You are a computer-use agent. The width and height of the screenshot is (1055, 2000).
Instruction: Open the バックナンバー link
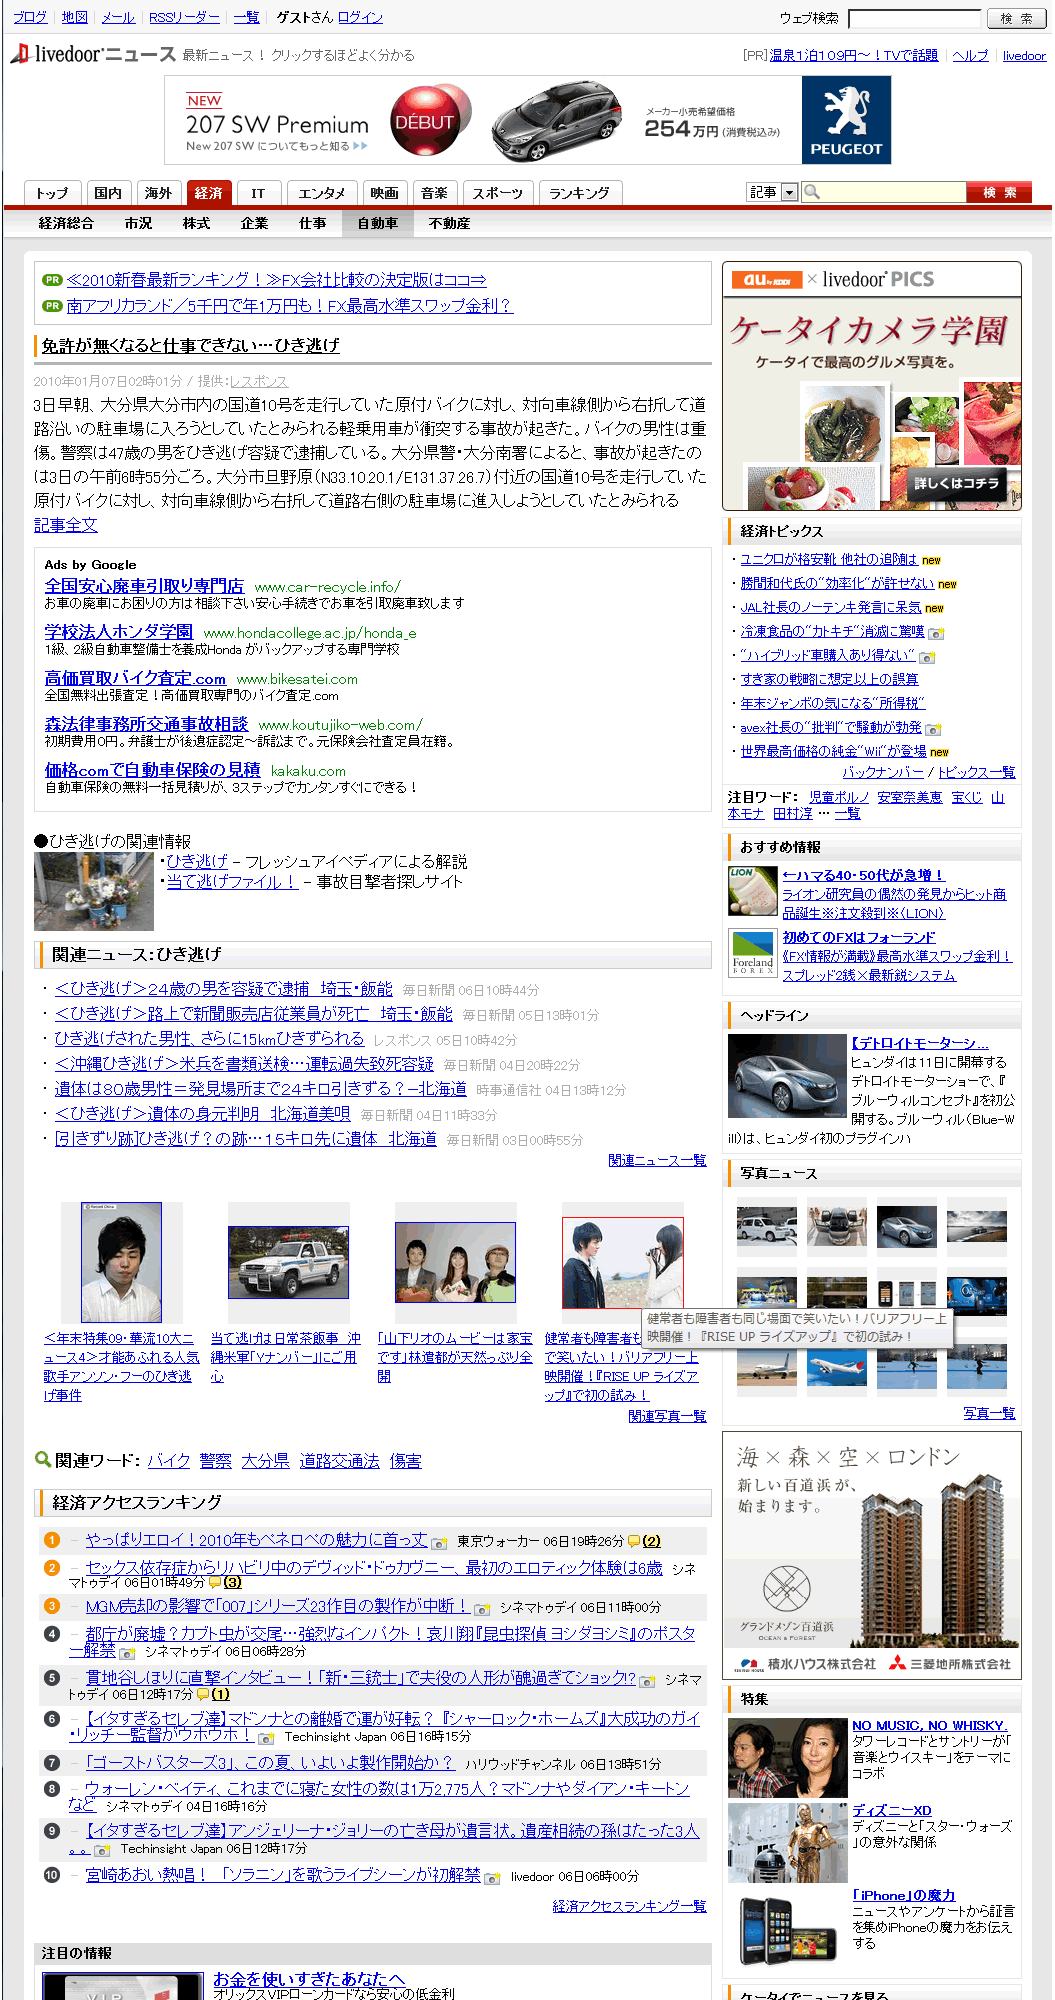point(883,772)
